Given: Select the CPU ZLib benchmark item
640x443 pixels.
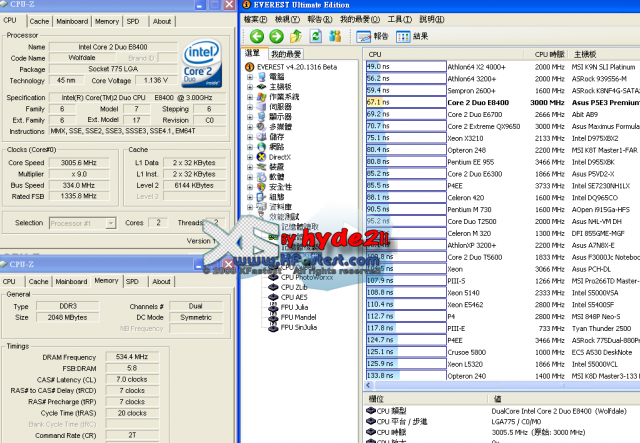Looking at the screenshot, I should coord(288,287).
